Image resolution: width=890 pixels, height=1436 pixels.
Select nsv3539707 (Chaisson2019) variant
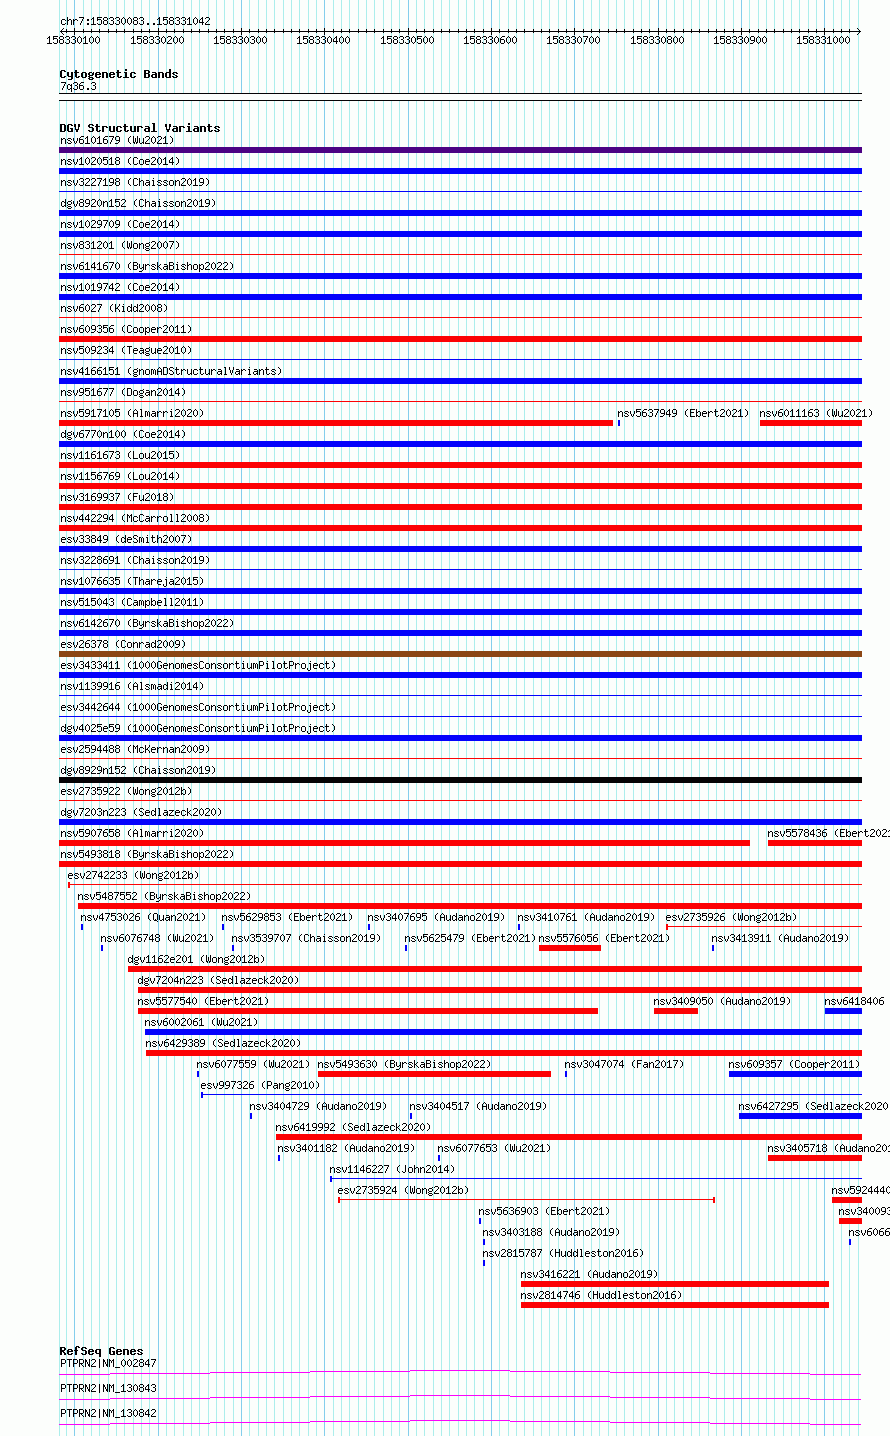[x=306, y=938]
